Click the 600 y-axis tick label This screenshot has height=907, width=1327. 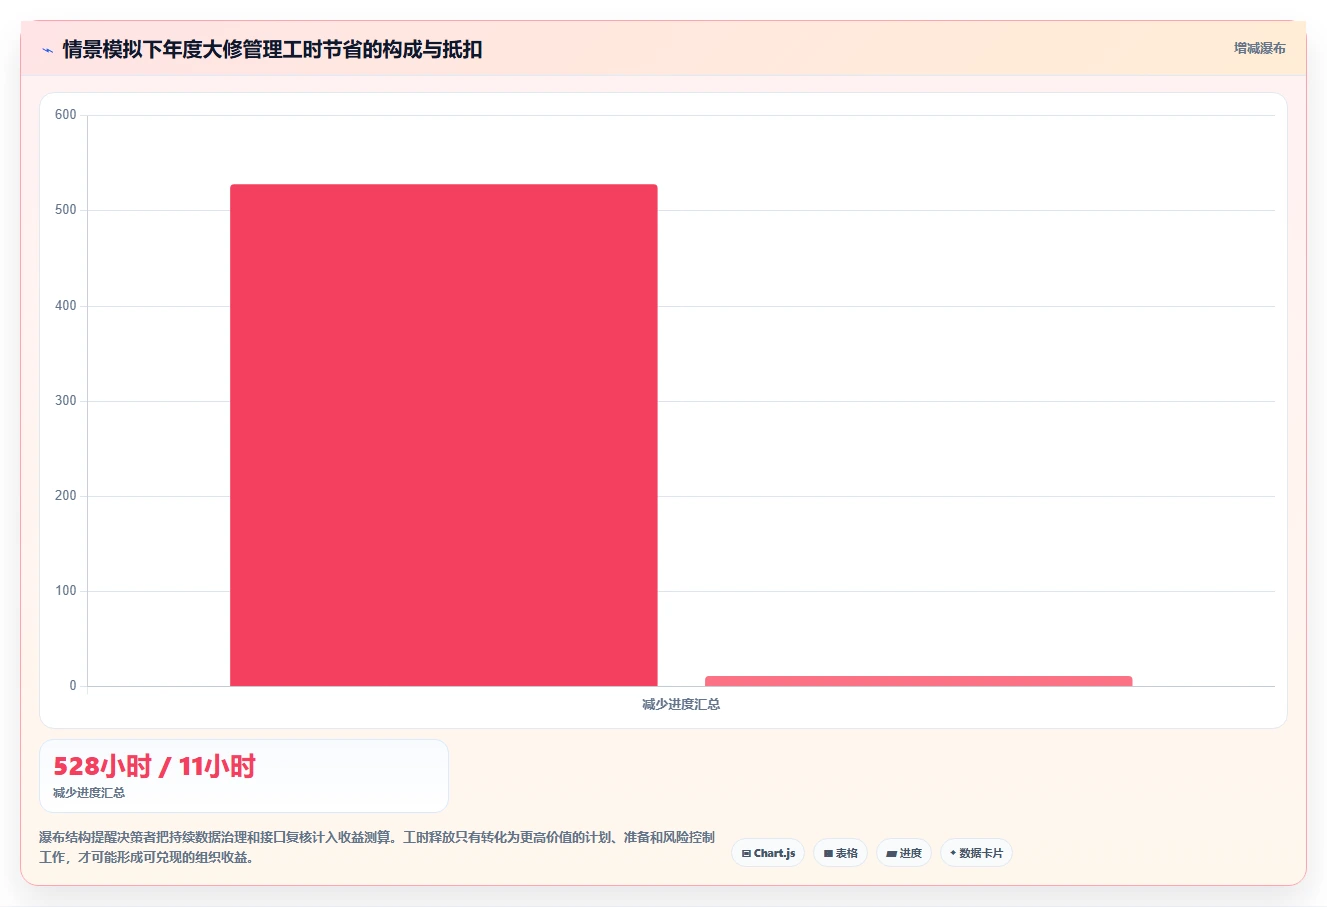[x=66, y=115]
